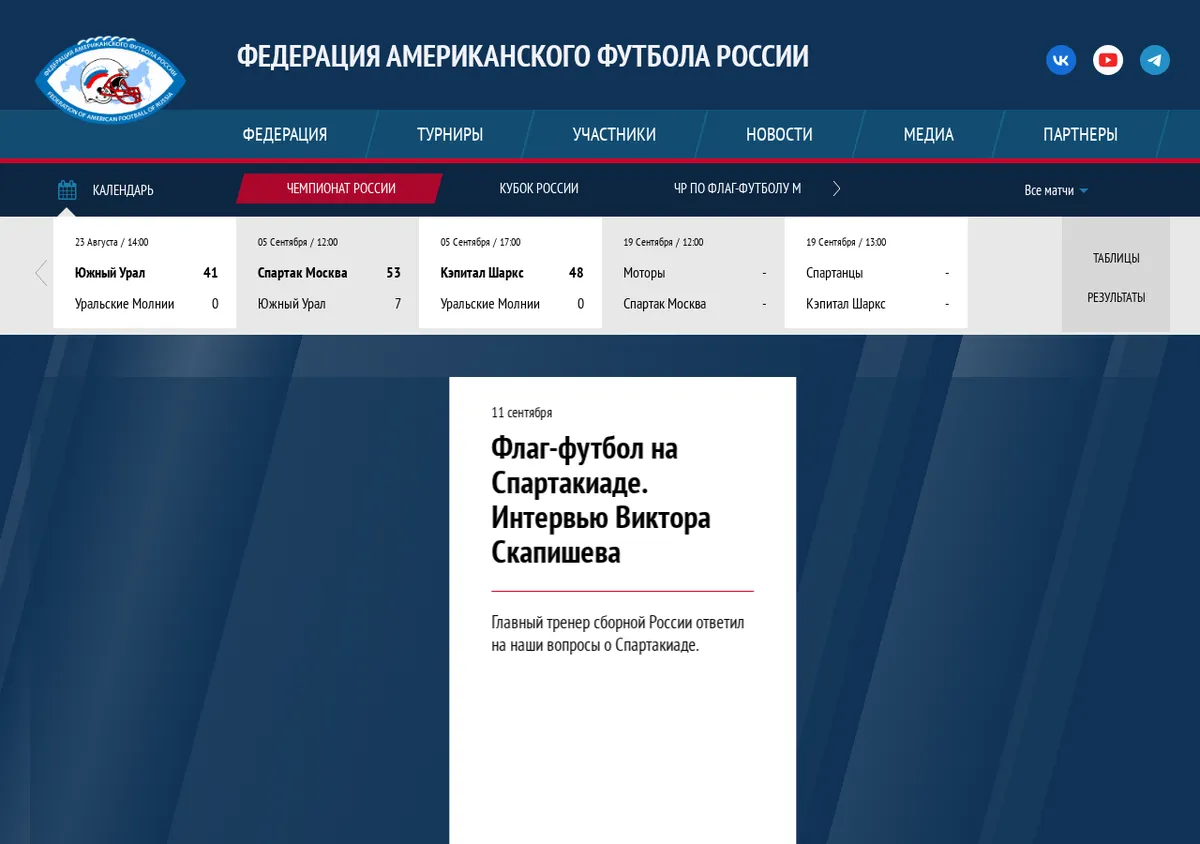Switch to ЧР по флаг-футболу М tab

737,189
